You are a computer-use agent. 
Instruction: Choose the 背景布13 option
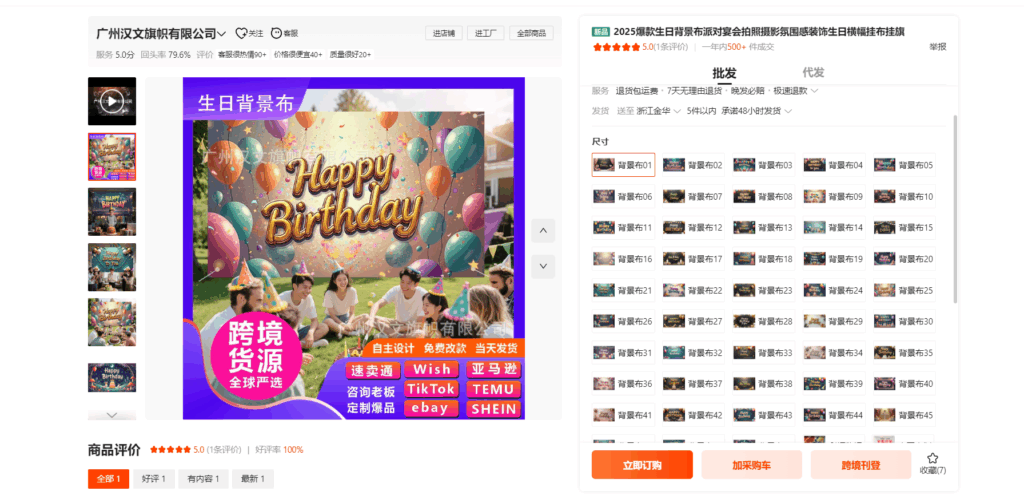pos(764,228)
